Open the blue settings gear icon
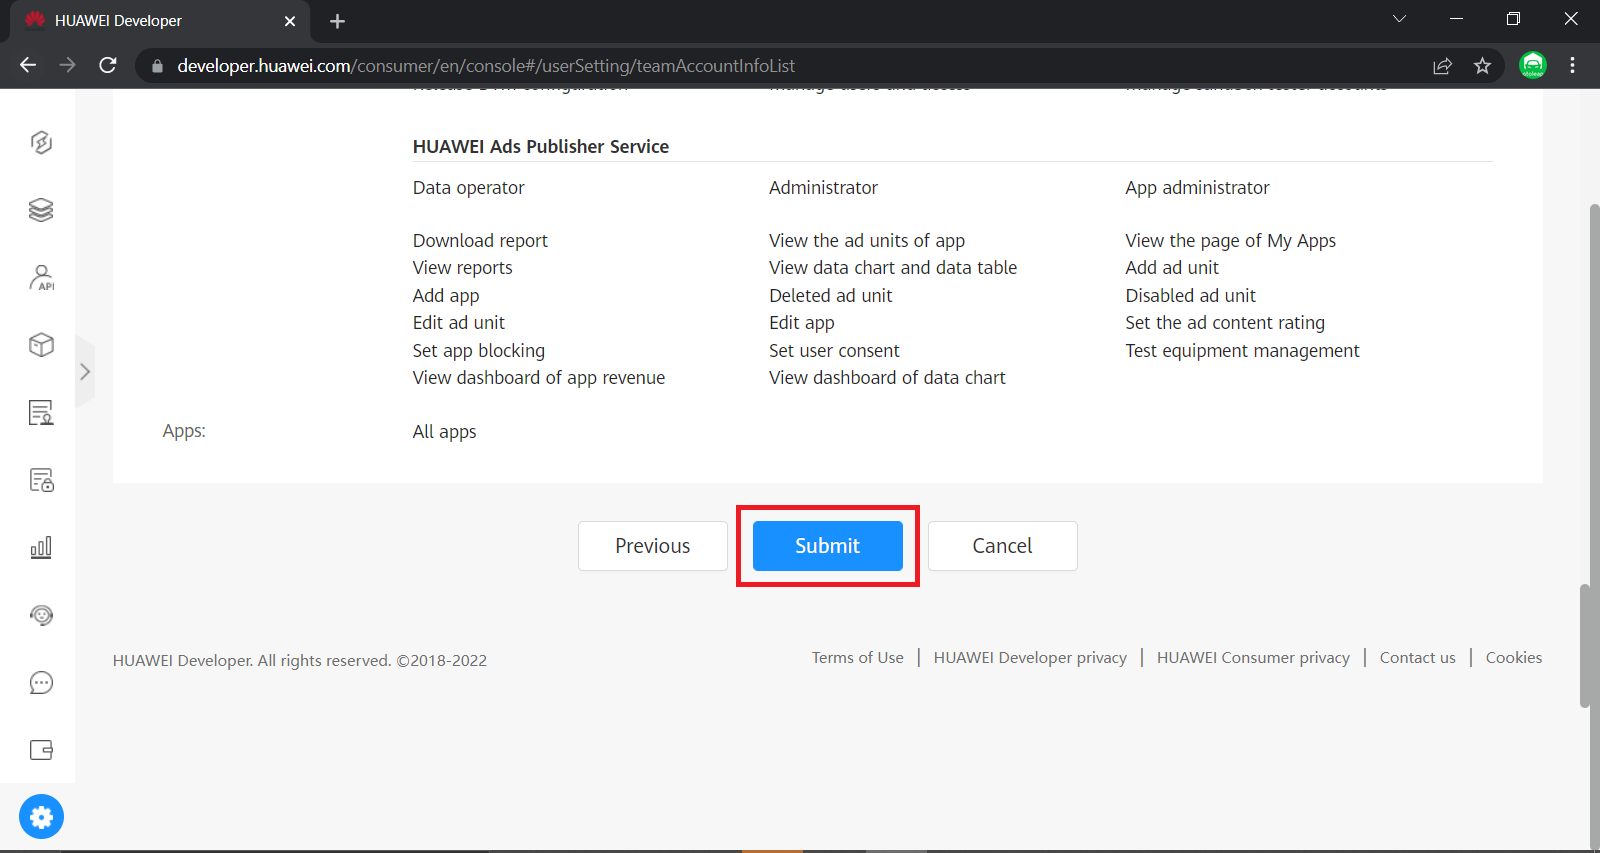Viewport: 1600px width, 853px height. (41, 817)
